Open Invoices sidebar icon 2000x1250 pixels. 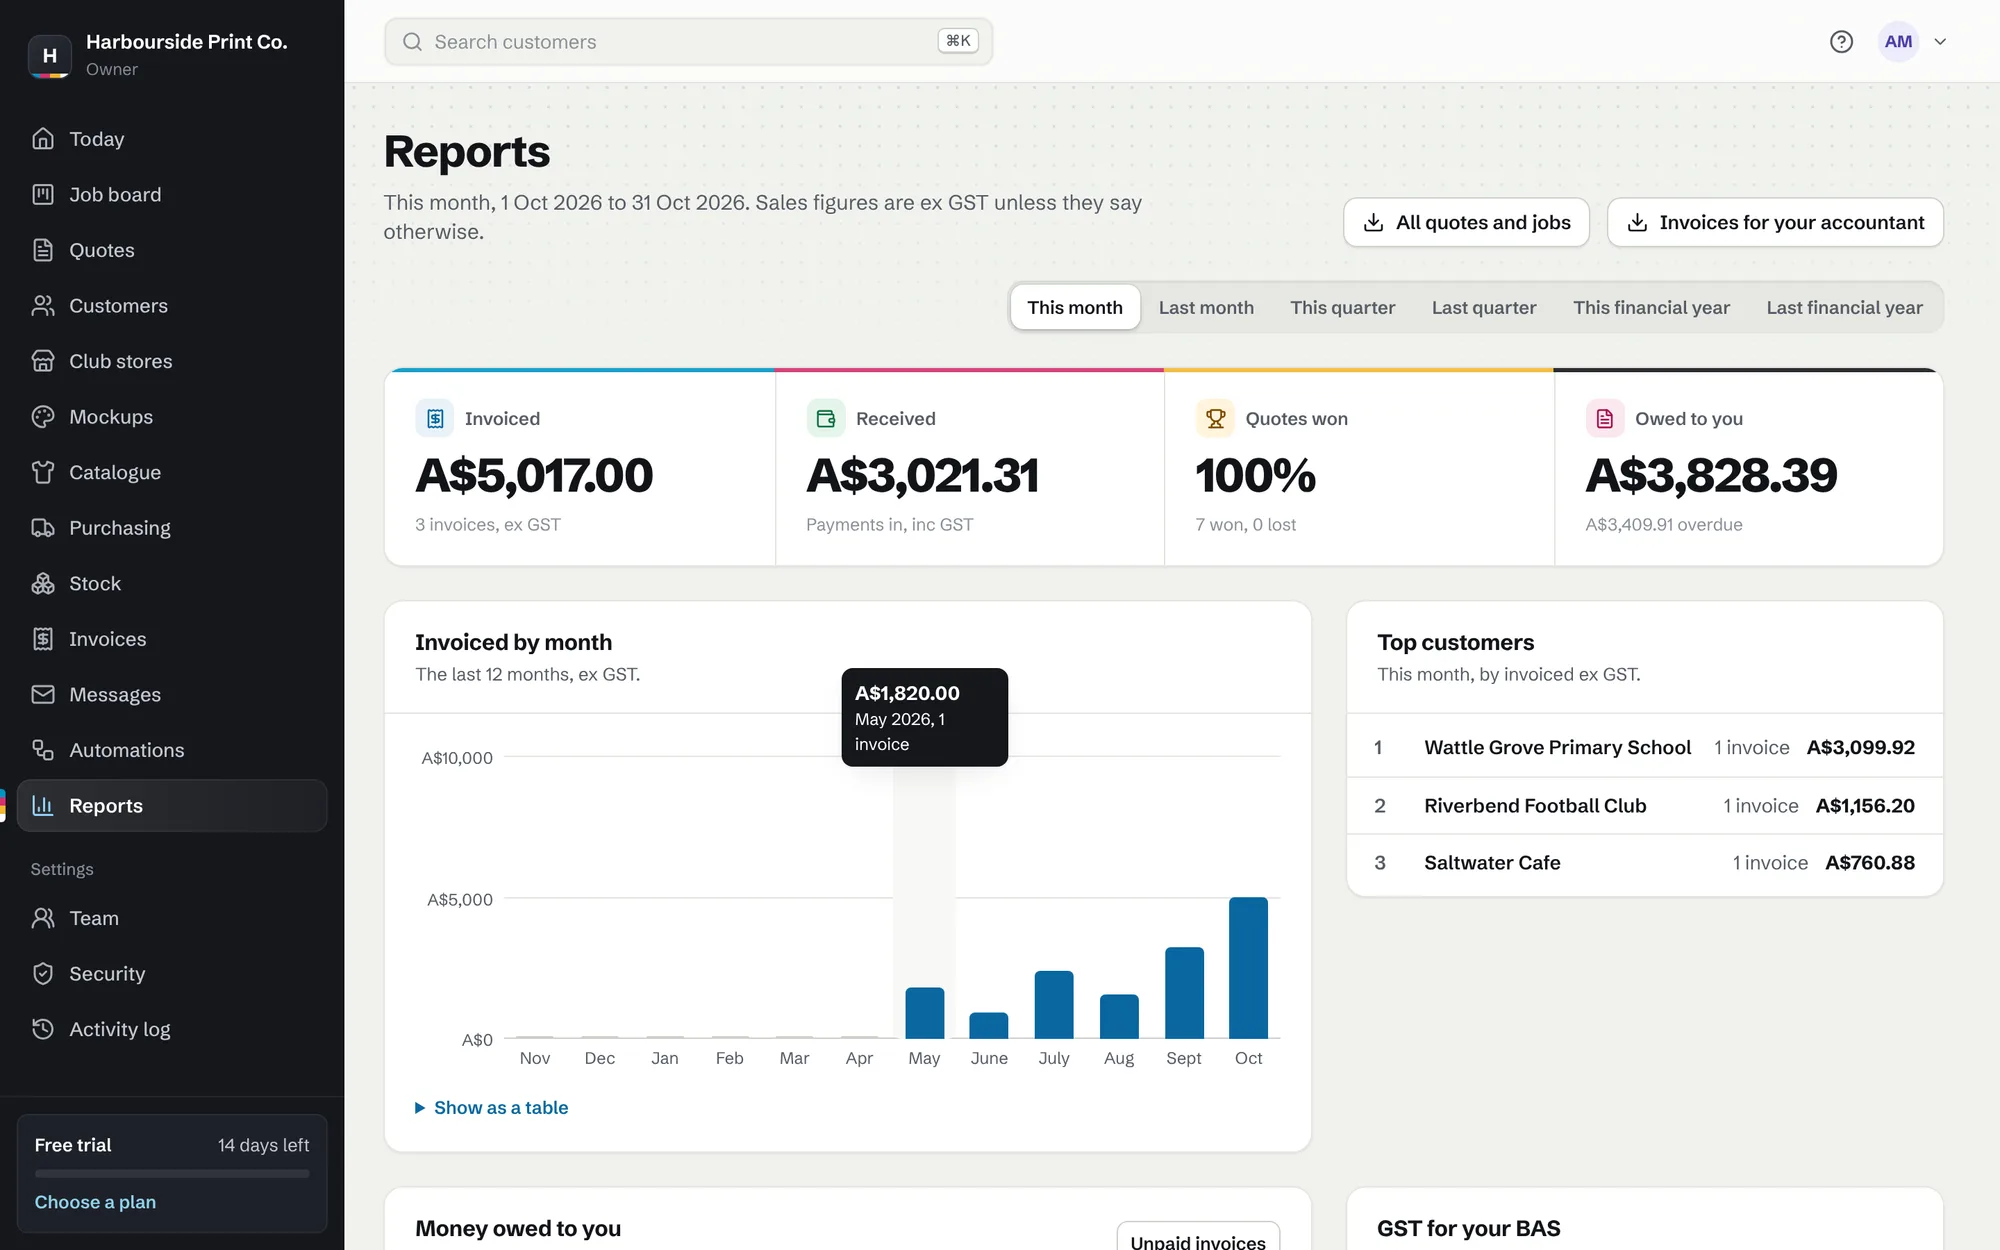tap(43, 639)
